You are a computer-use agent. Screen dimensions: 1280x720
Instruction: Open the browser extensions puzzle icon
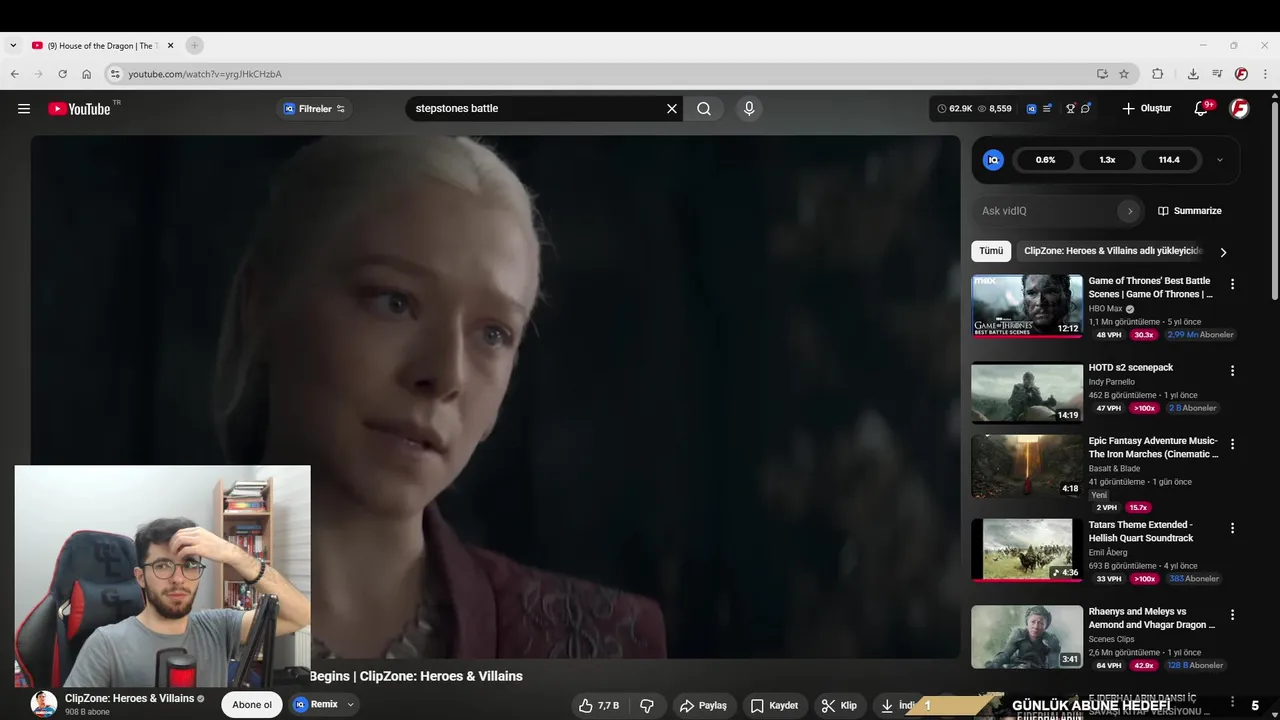(x=1158, y=74)
